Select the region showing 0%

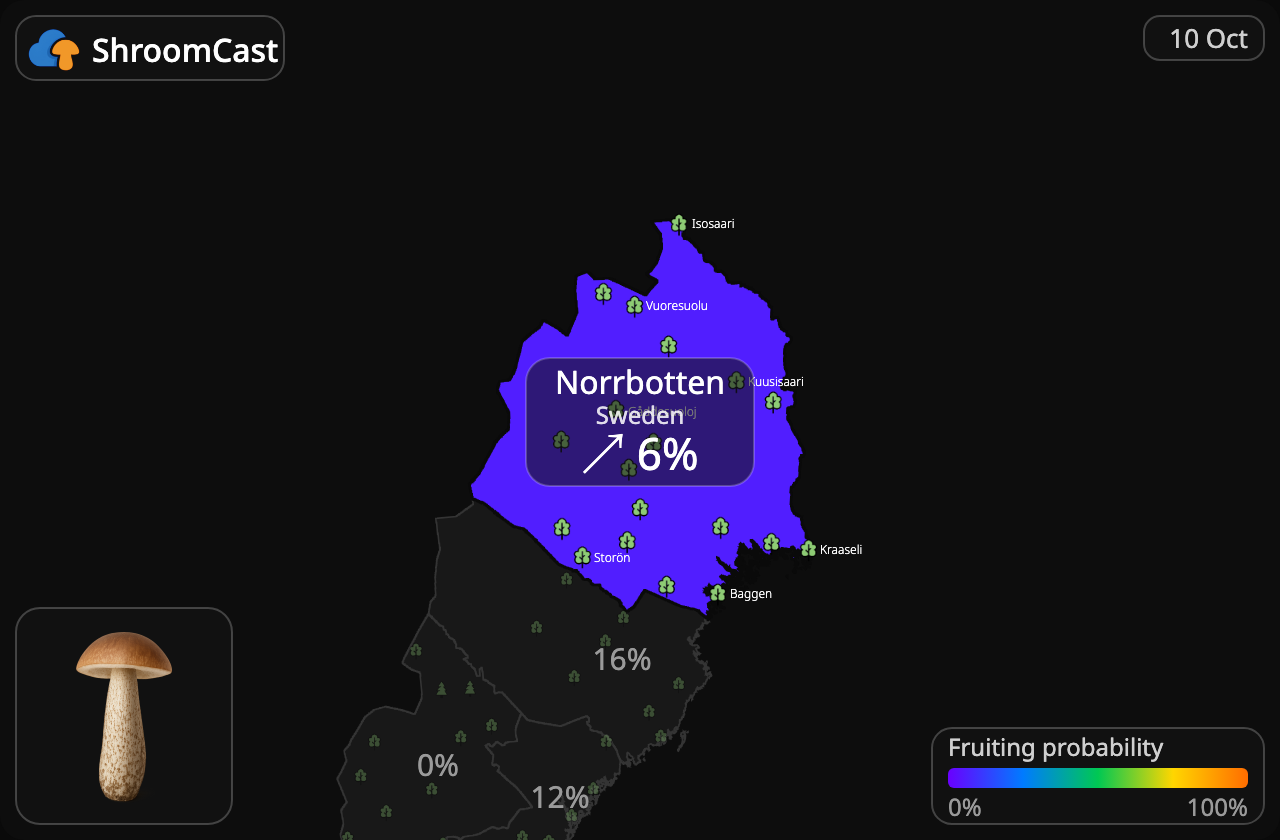click(x=438, y=766)
